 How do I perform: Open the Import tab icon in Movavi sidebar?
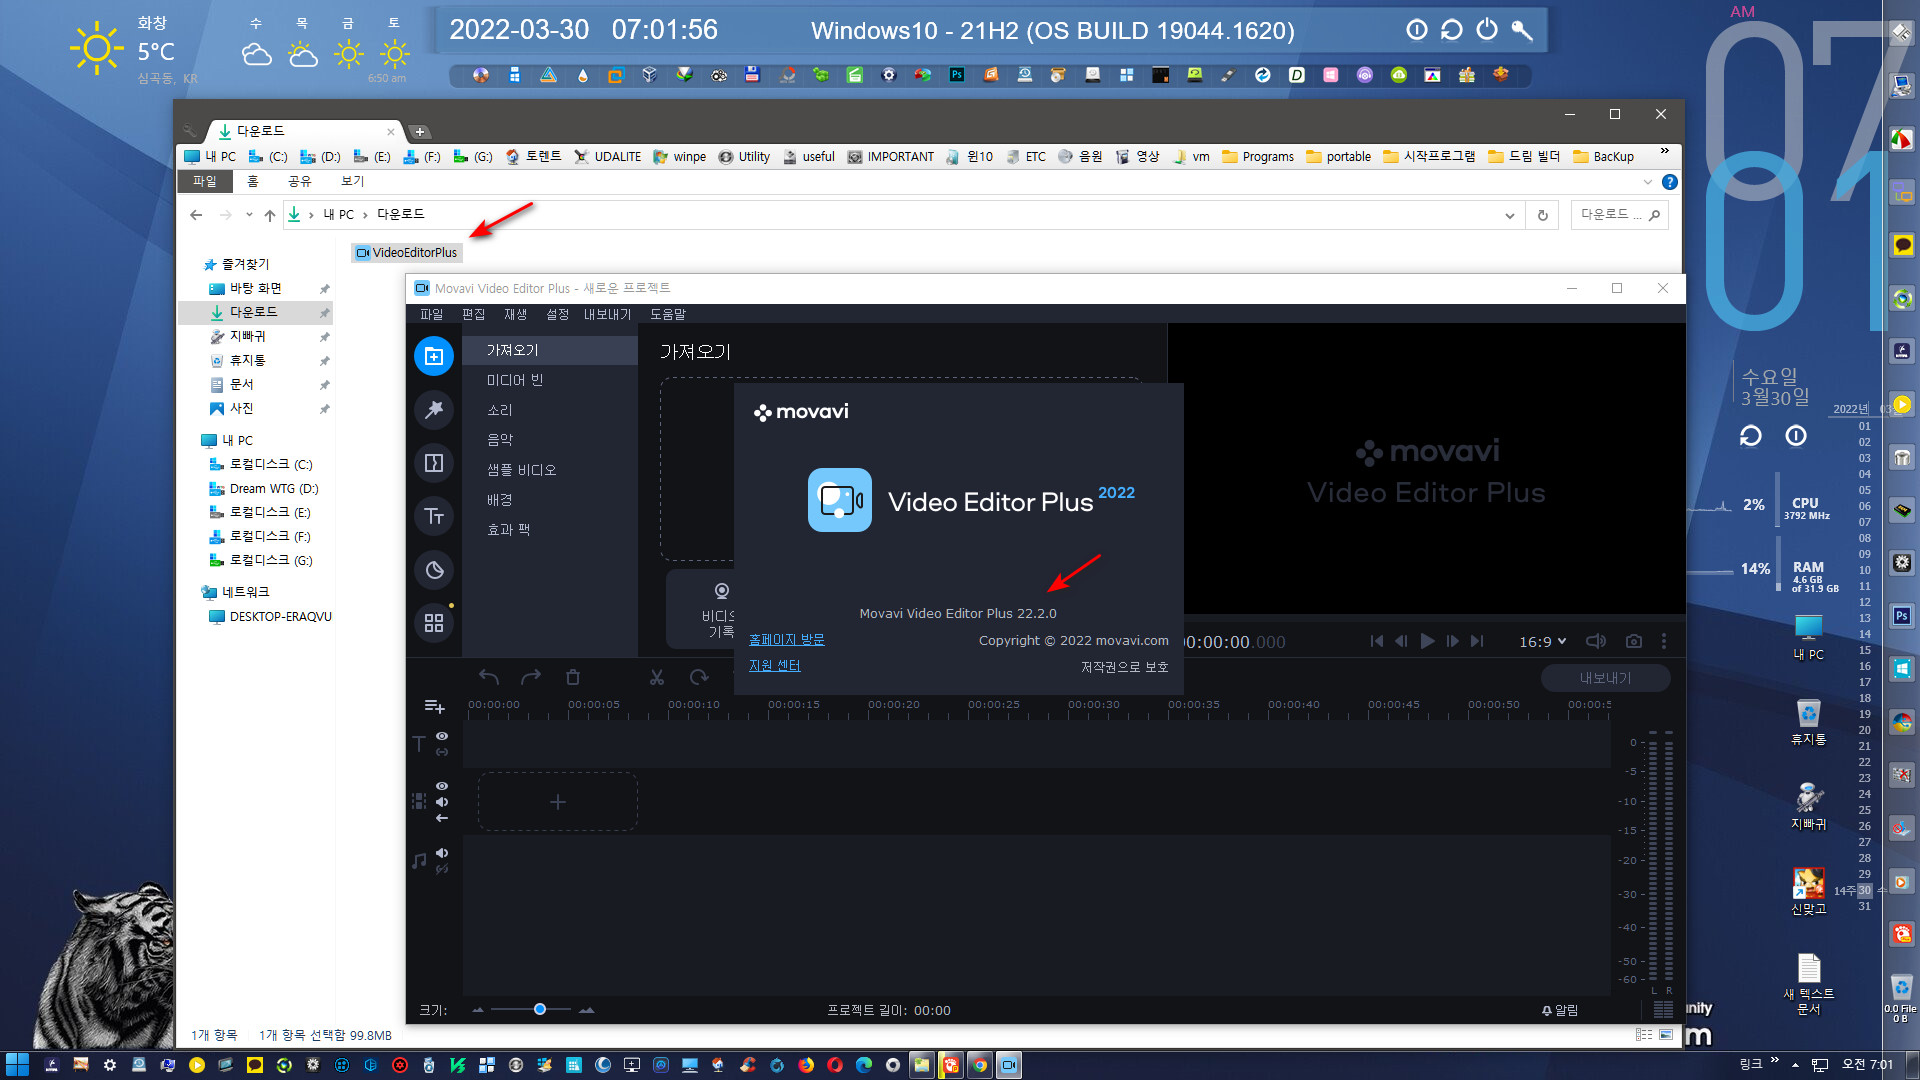(x=434, y=356)
